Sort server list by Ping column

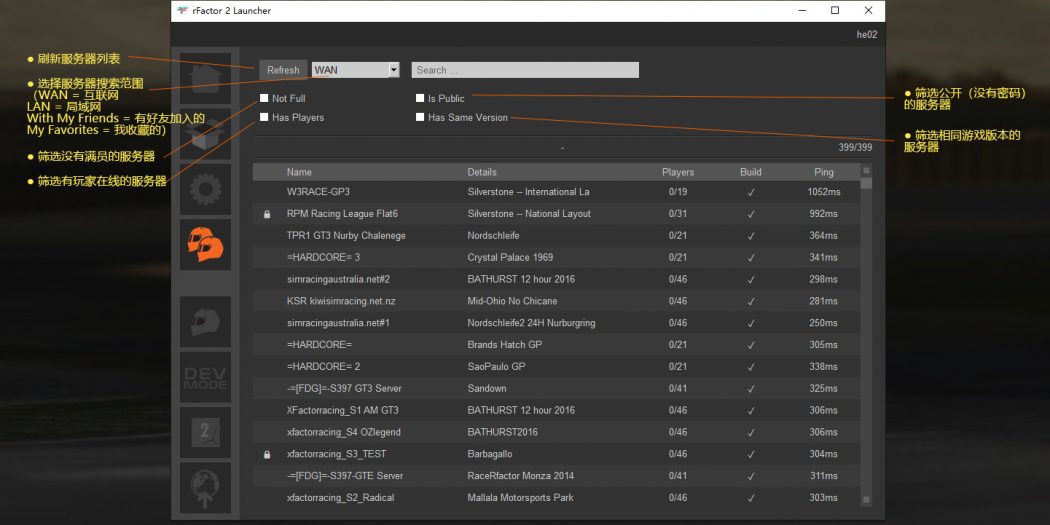click(x=824, y=172)
